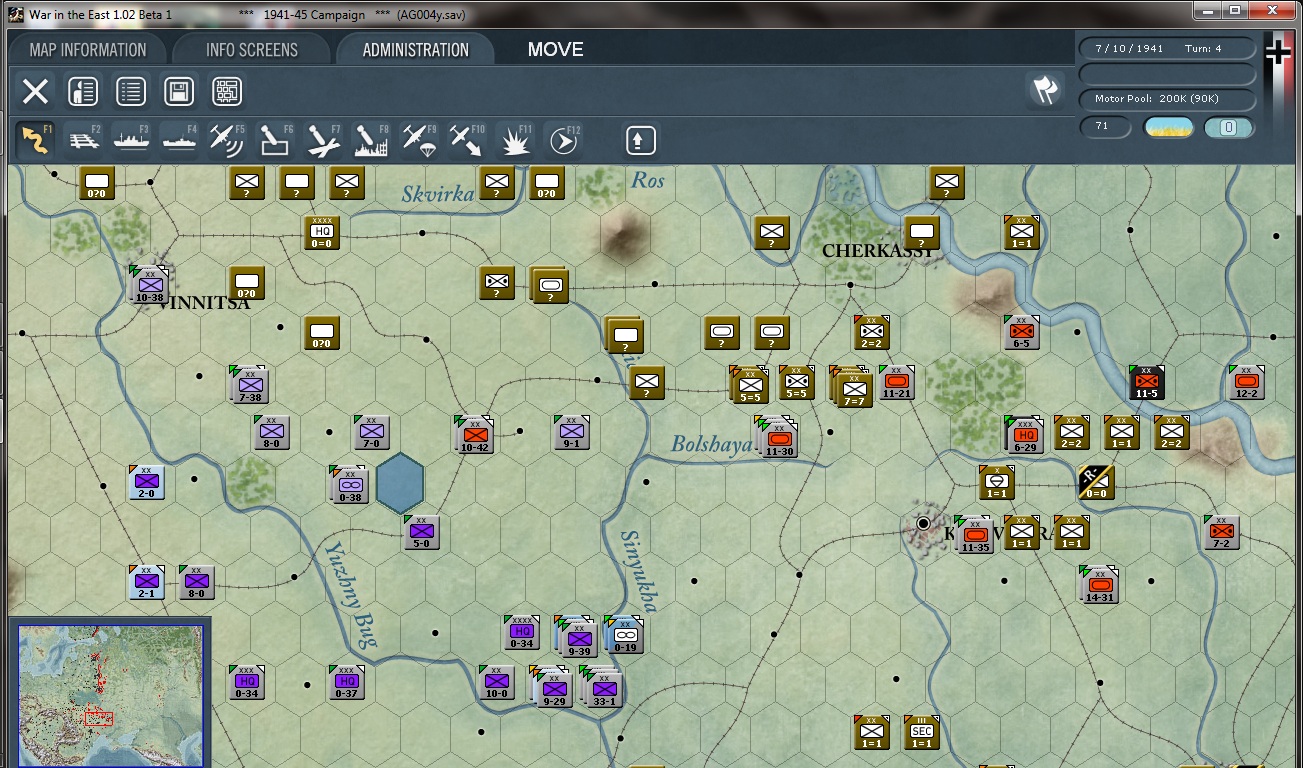Switch to the INFO SCREENS tab

252,50
